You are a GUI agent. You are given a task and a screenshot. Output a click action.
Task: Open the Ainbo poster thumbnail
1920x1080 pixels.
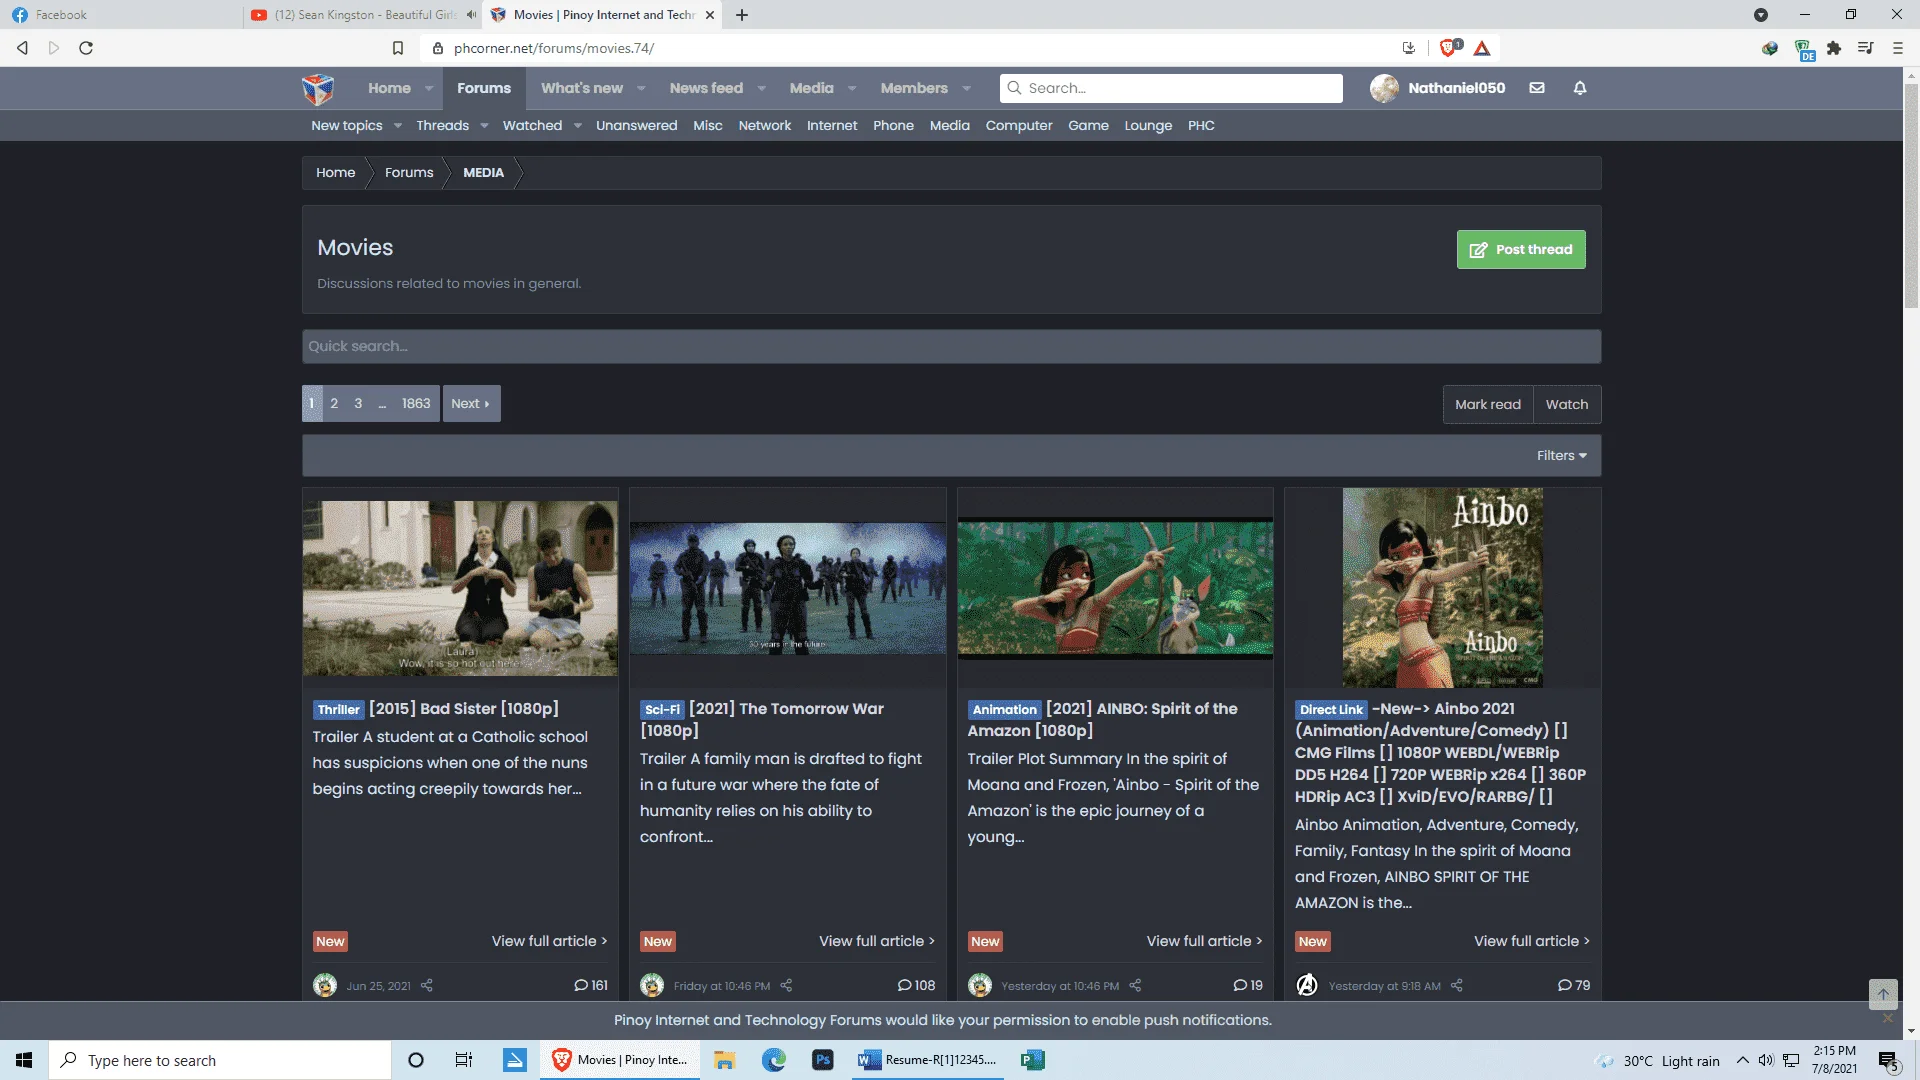click(x=1443, y=588)
